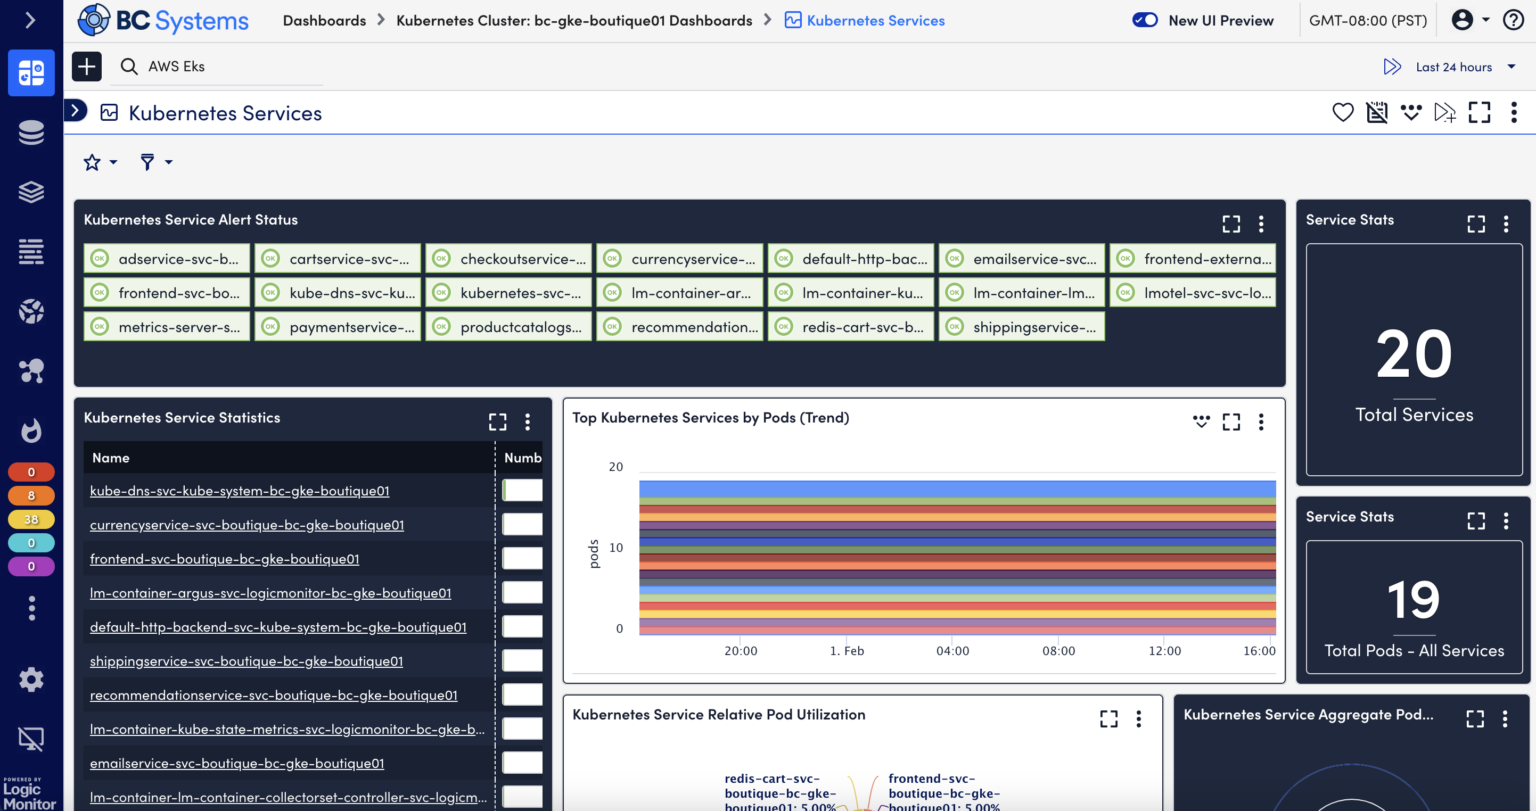This screenshot has width=1536, height=811.
Task: Open the Service Topology map from the sidebar
Action: [31, 371]
